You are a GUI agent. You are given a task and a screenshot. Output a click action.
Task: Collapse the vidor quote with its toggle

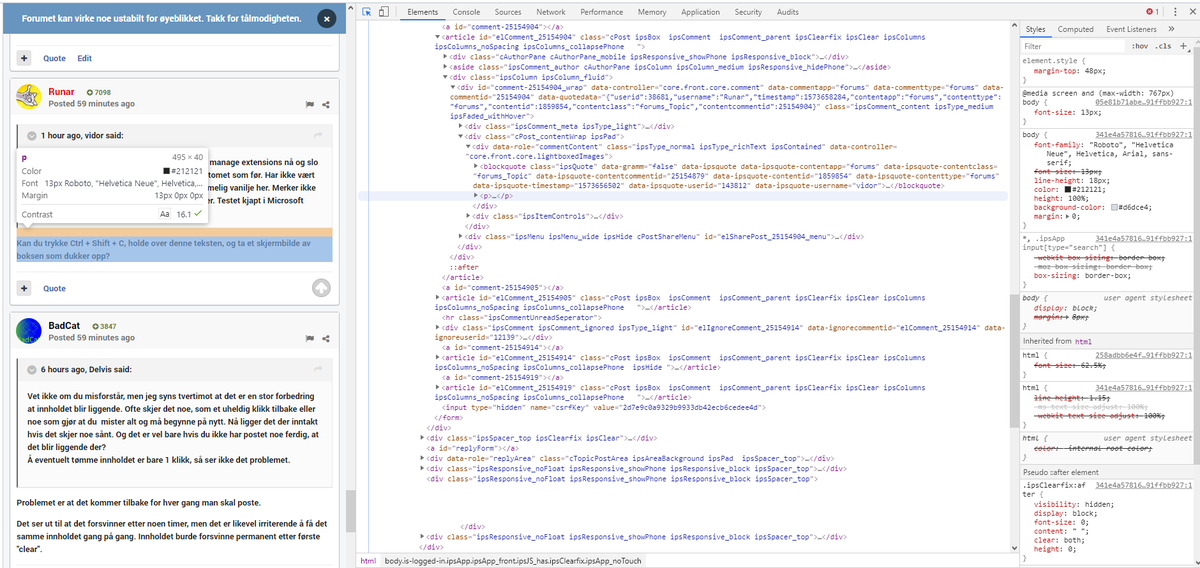(x=32, y=135)
